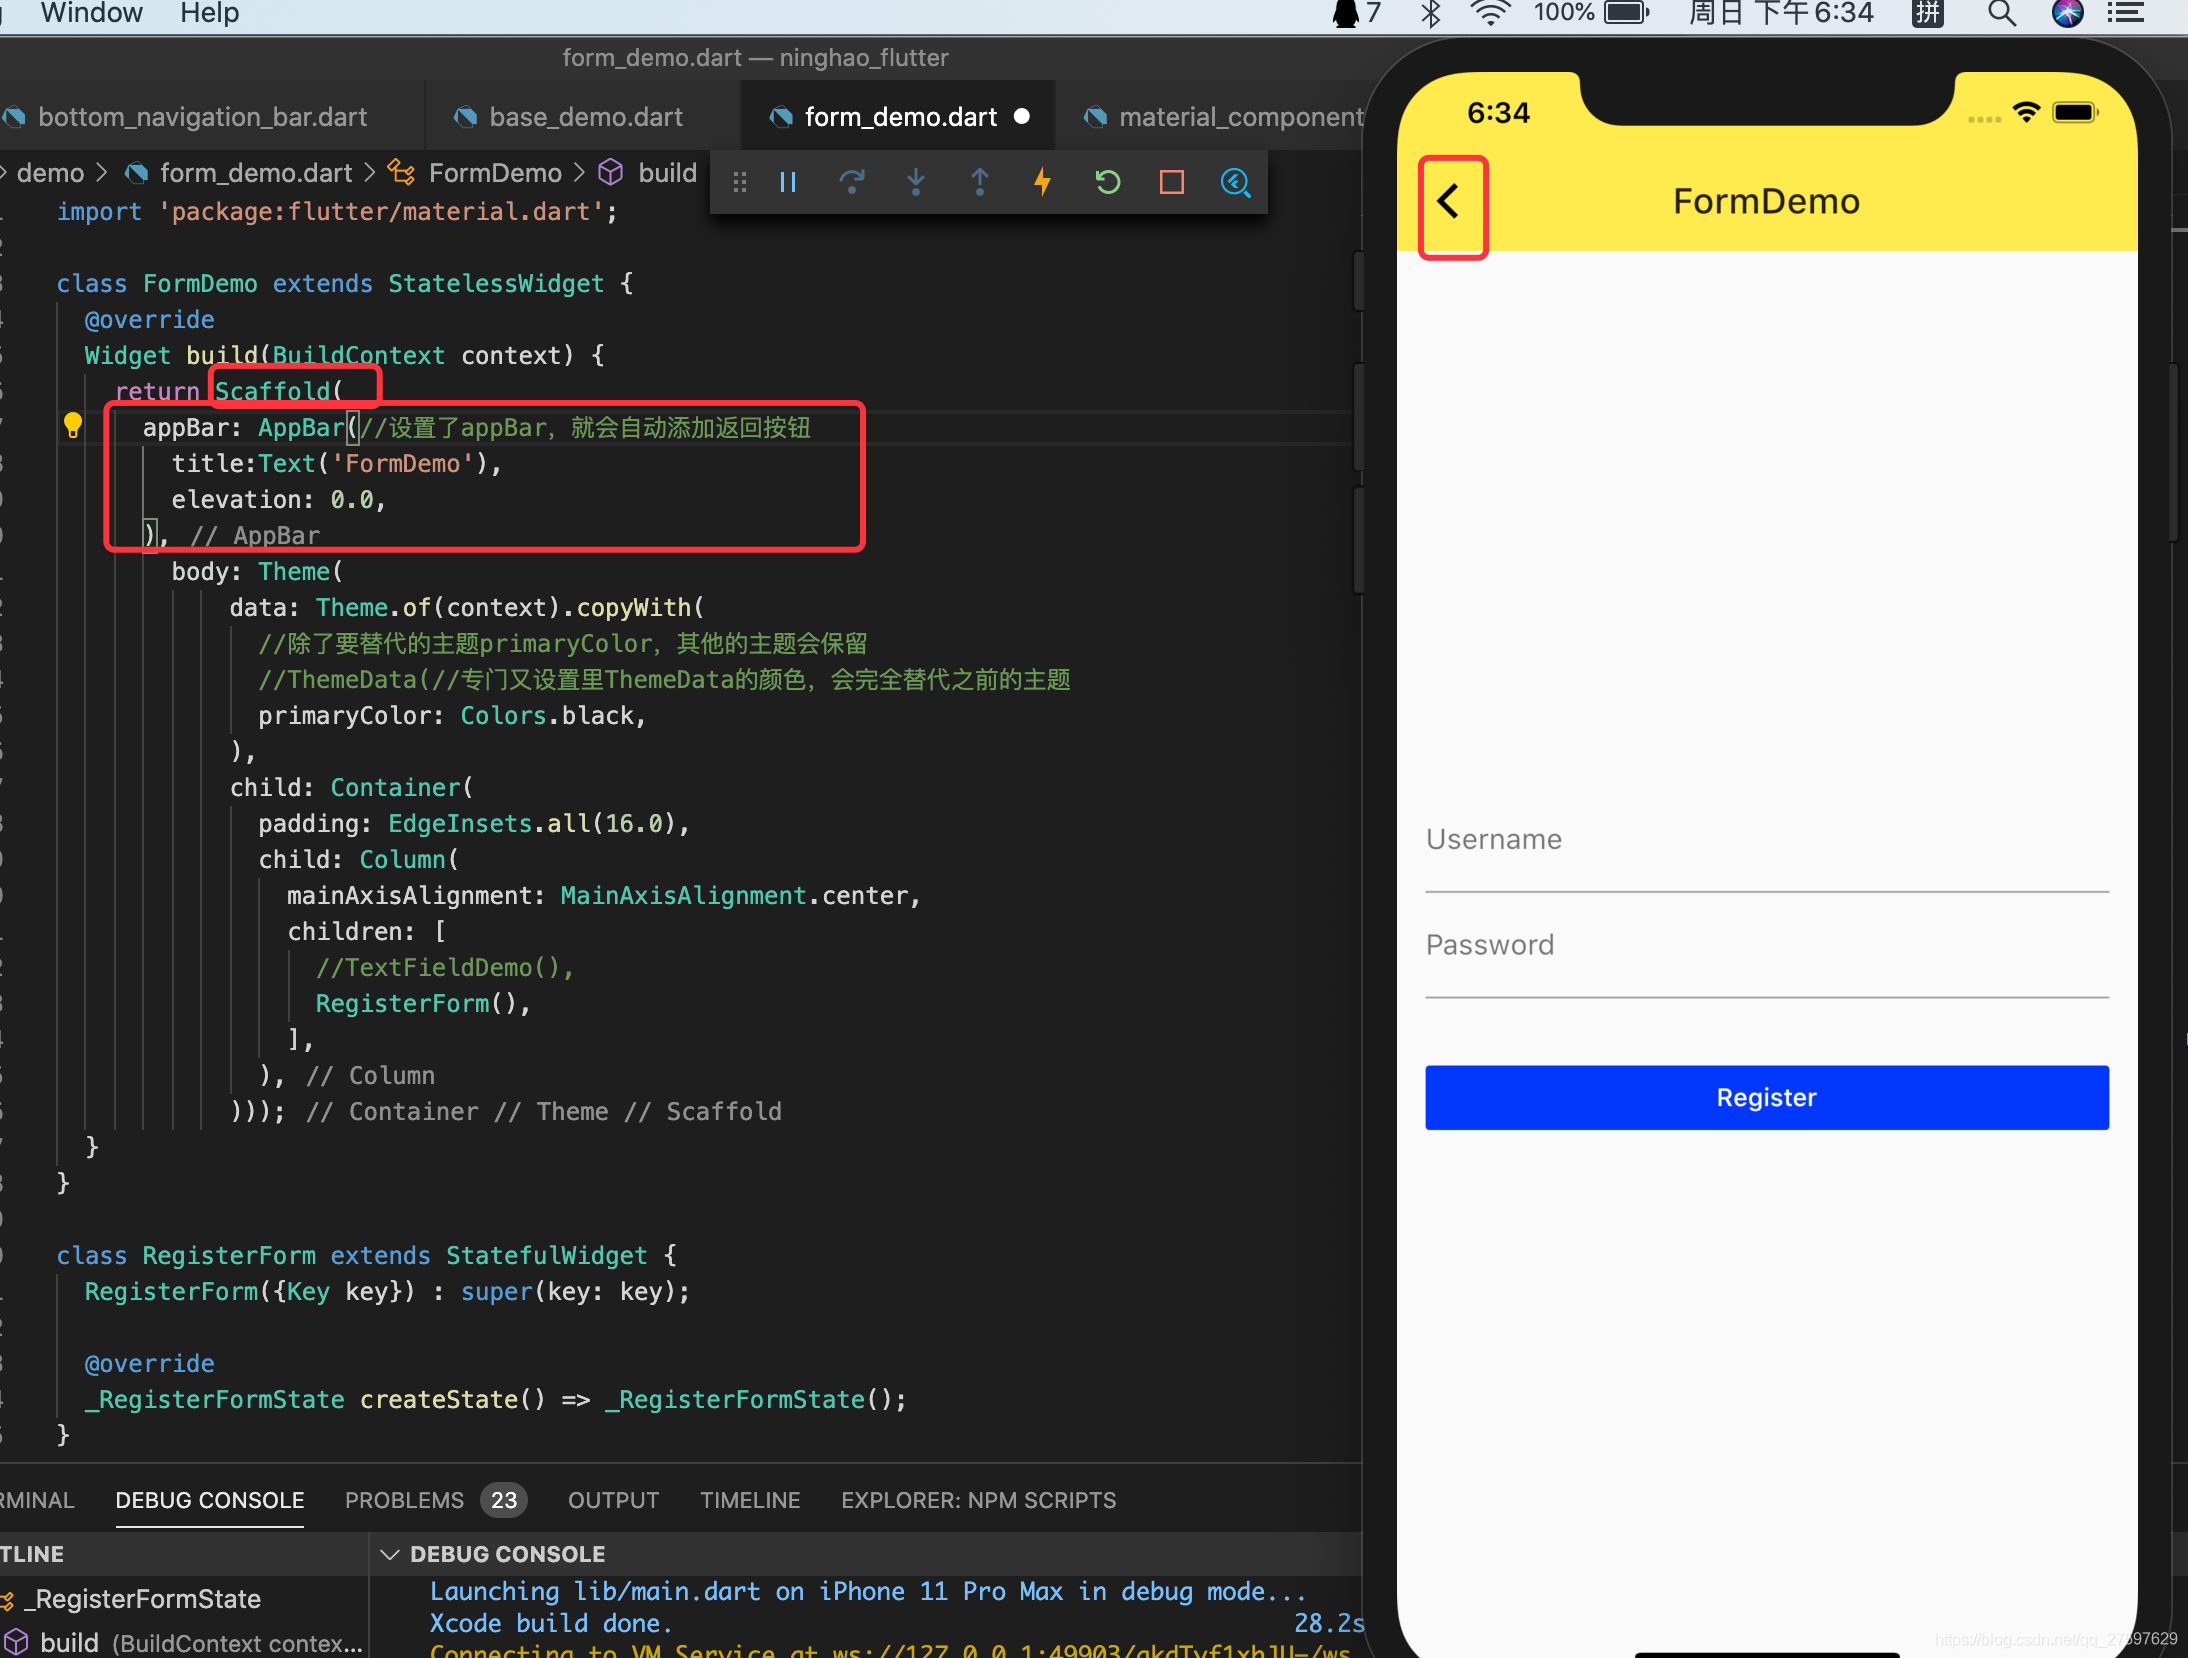Viewport: 2188px width, 1658px height.
Task: Click the createState() method line
Action: coord(496,1399)
